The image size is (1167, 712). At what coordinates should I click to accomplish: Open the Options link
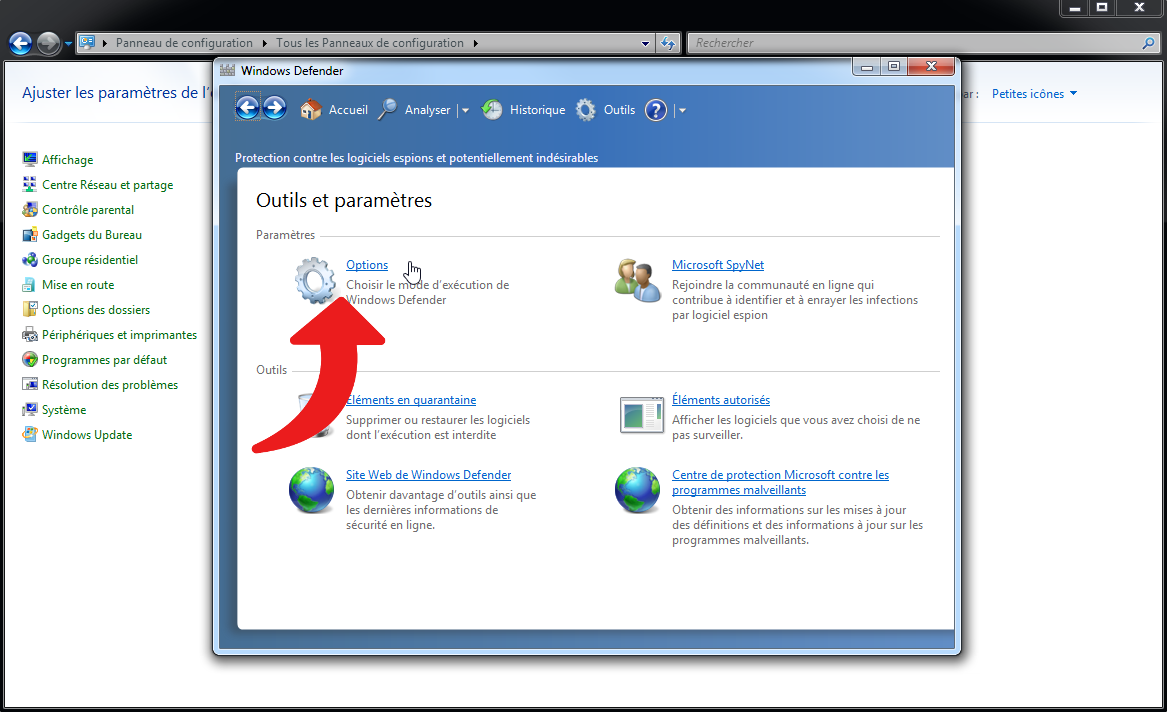pyautogui.click(x=367, y=265)
